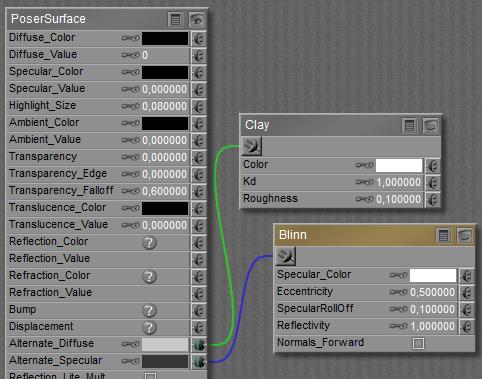
Task: Click the Blinn node options menu icon
Action: (443, 236)
